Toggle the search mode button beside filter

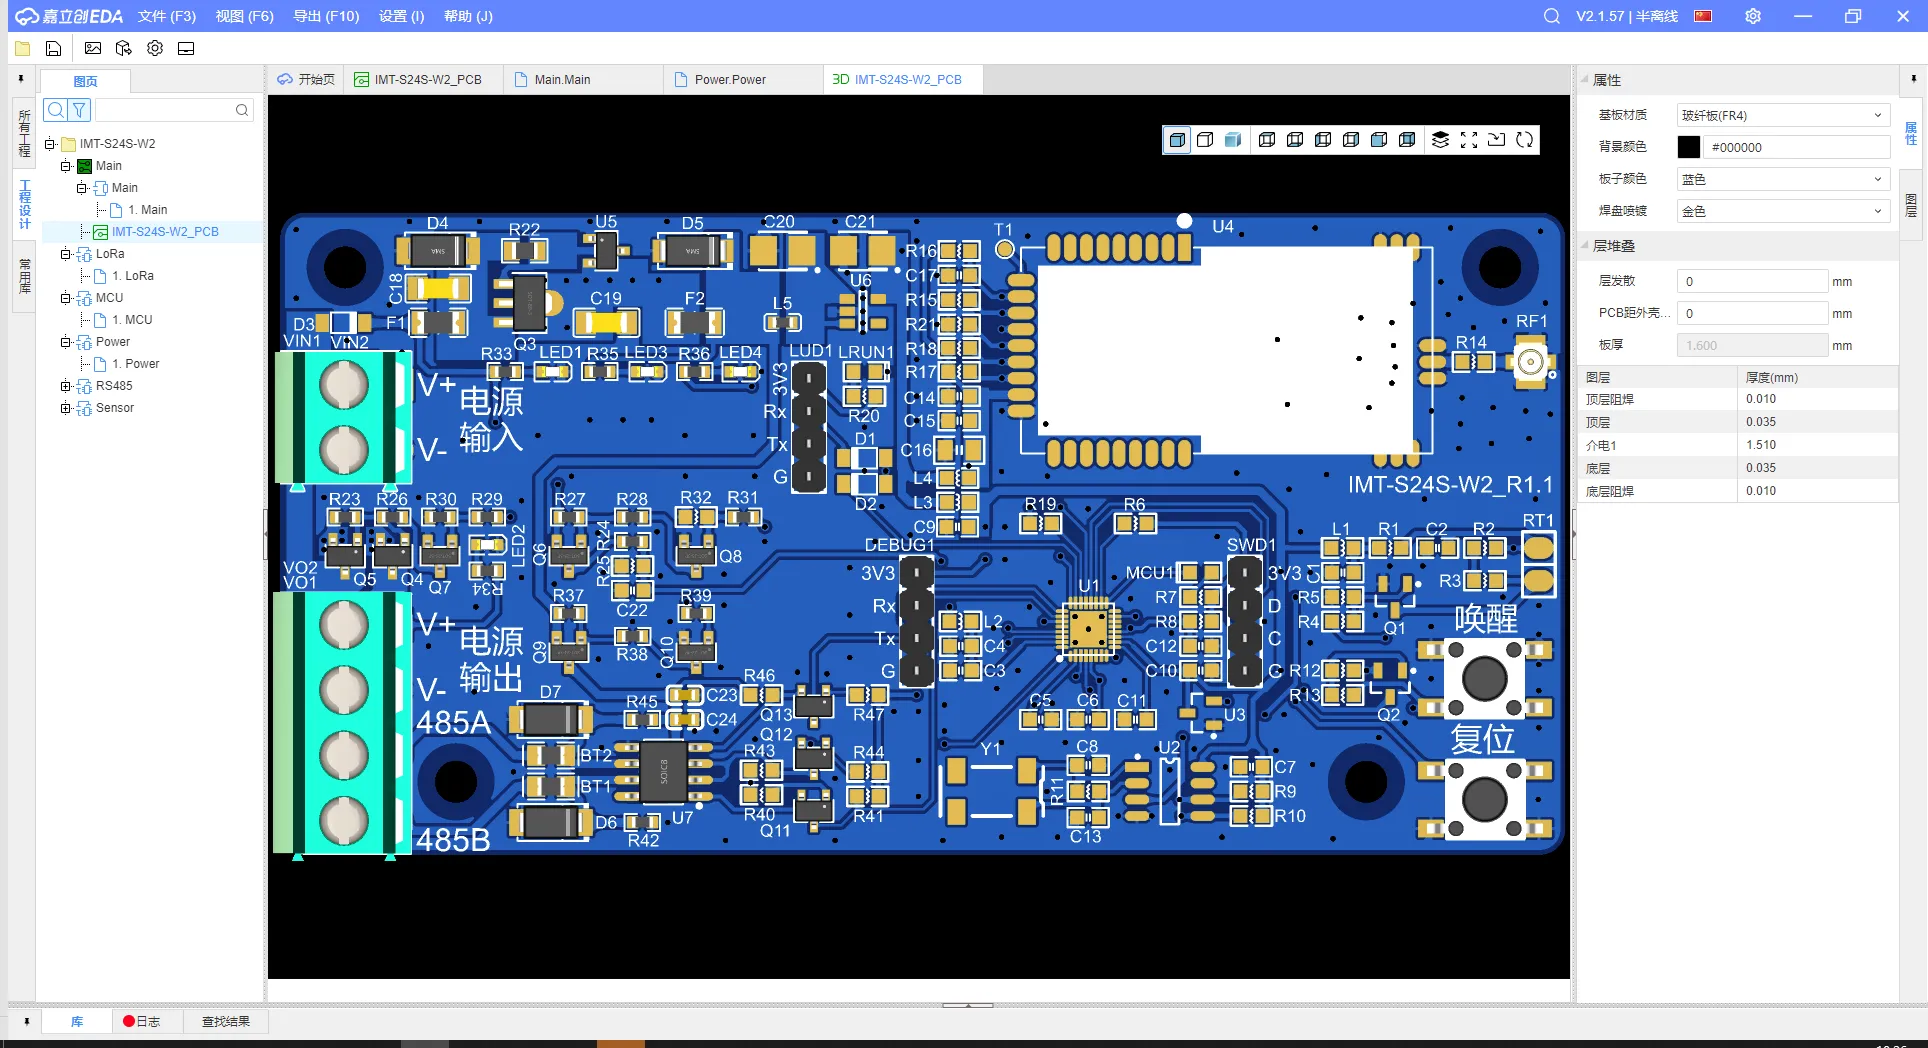tap(56, 110)
